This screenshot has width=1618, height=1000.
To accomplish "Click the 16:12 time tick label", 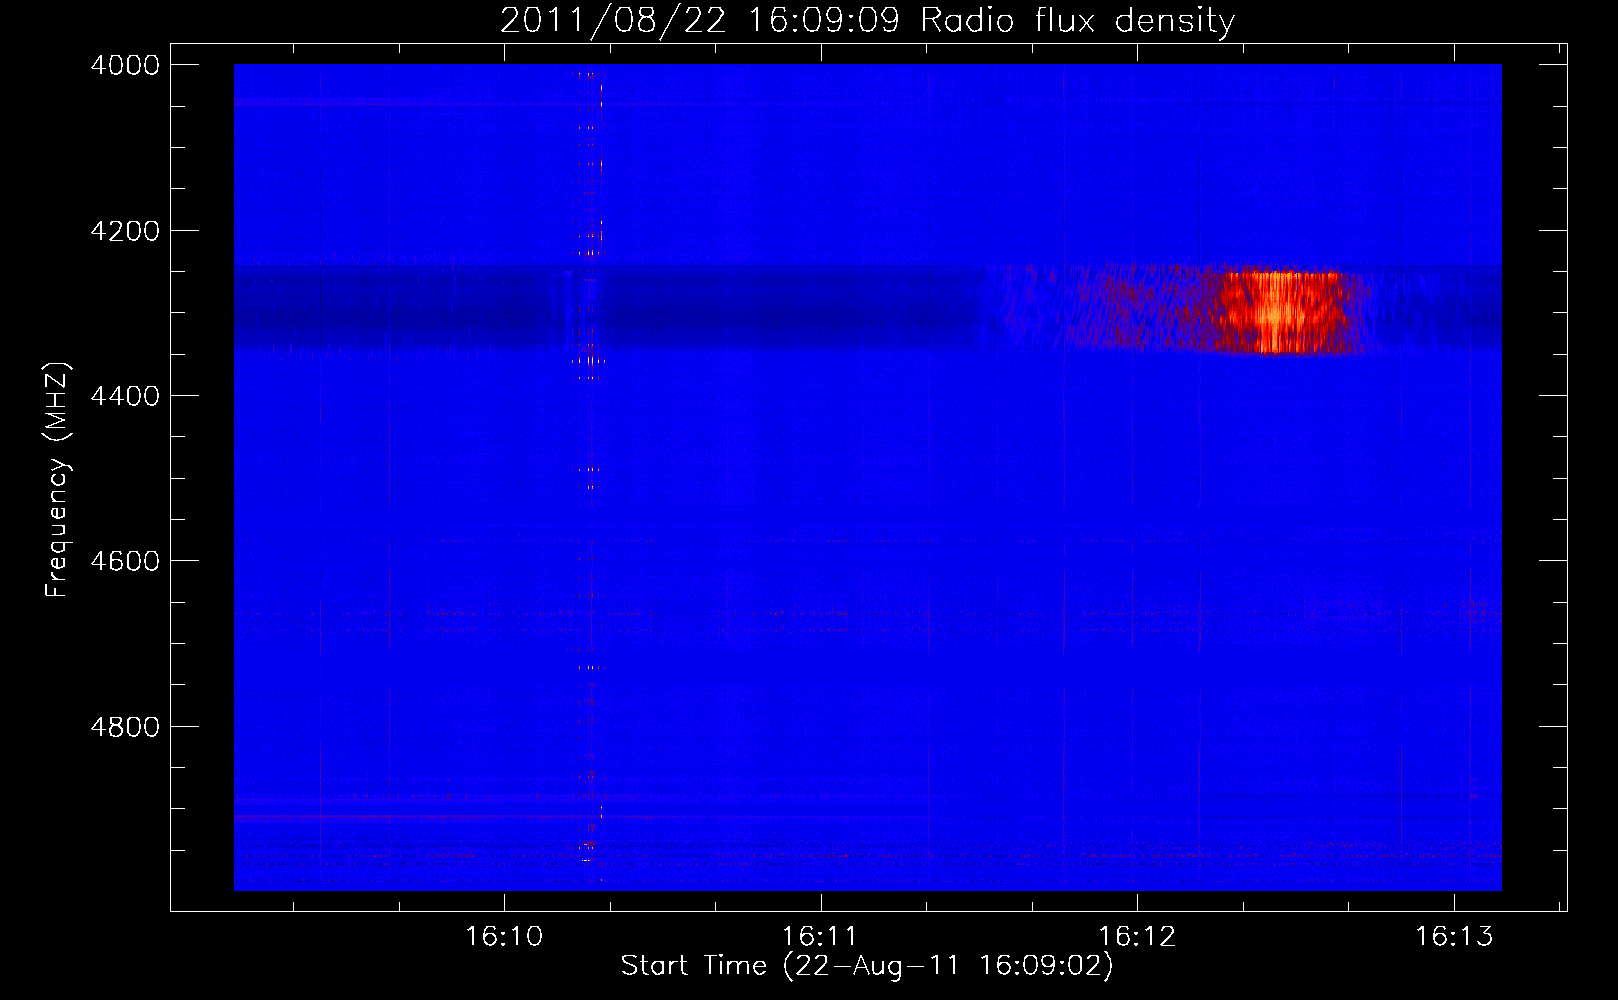I will (1137, 937).
